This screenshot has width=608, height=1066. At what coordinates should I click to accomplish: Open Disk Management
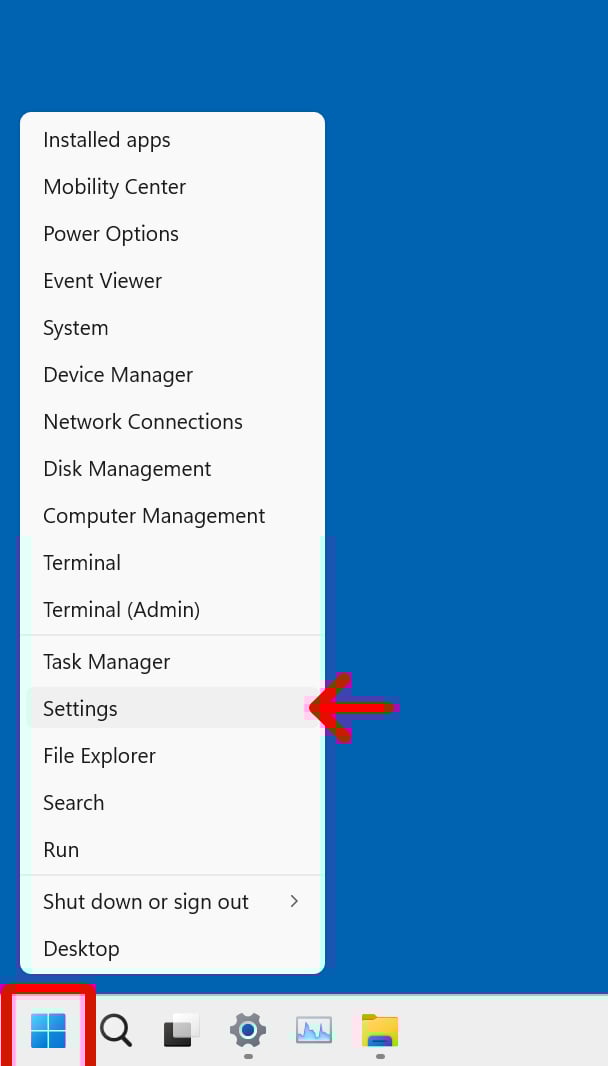pyautogui.click(x=127, y=469)
